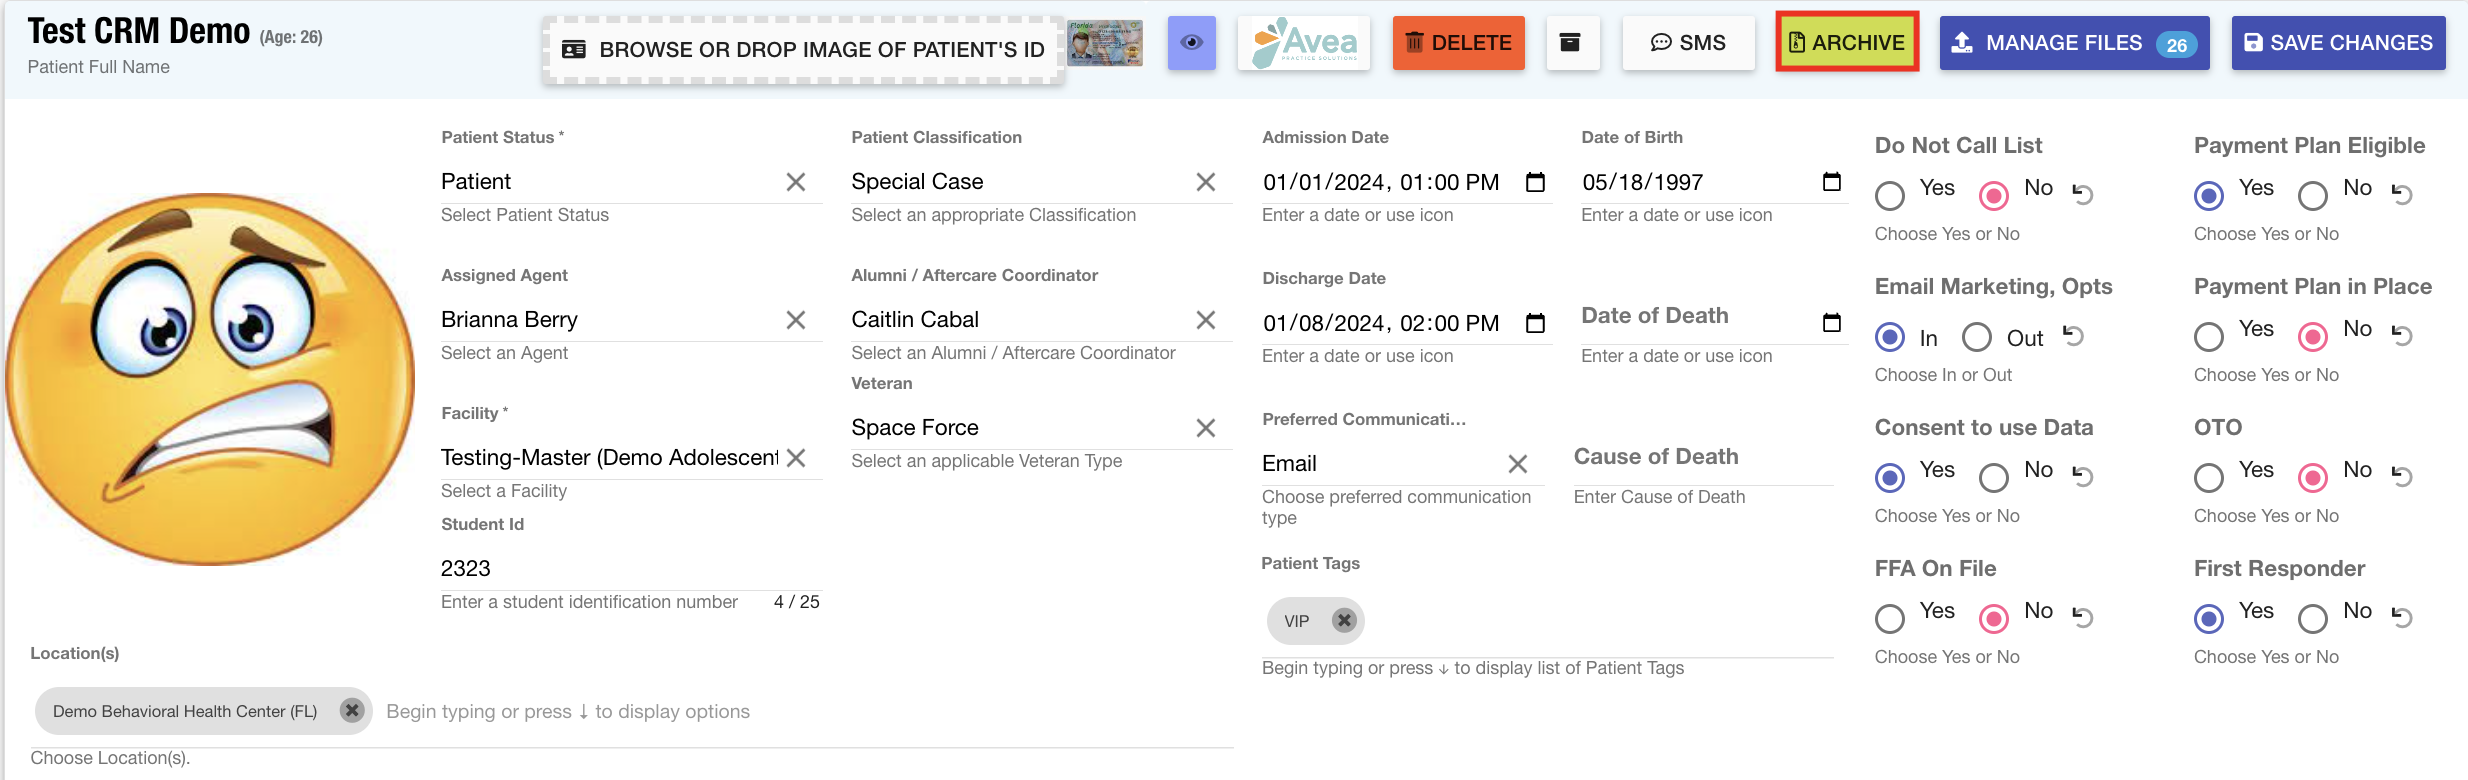Reset the Do Not Call List selection

(x=2083, y=194)
